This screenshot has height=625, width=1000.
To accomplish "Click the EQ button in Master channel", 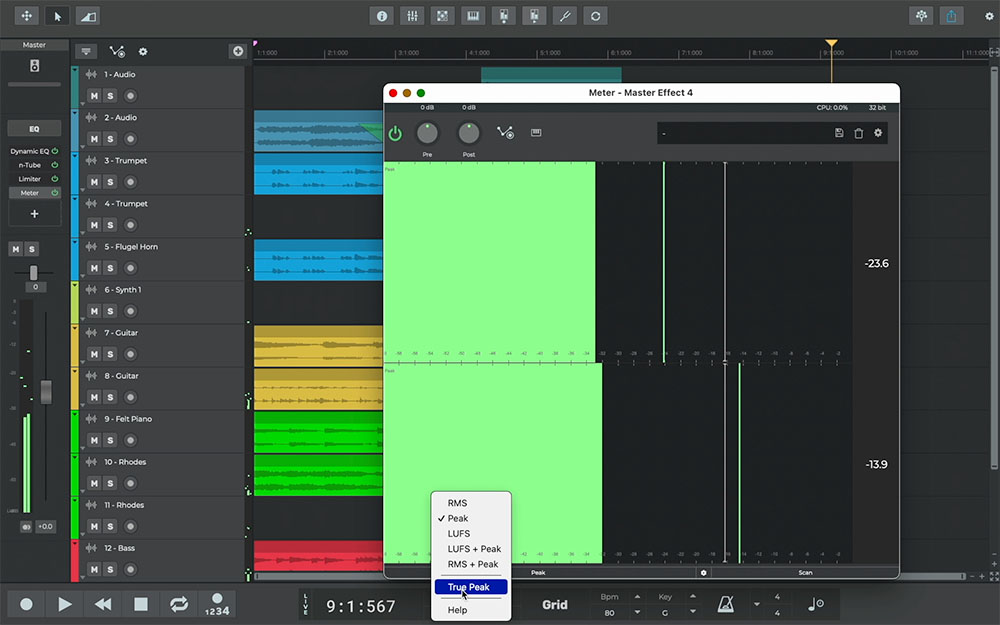I will pos(34,129).
